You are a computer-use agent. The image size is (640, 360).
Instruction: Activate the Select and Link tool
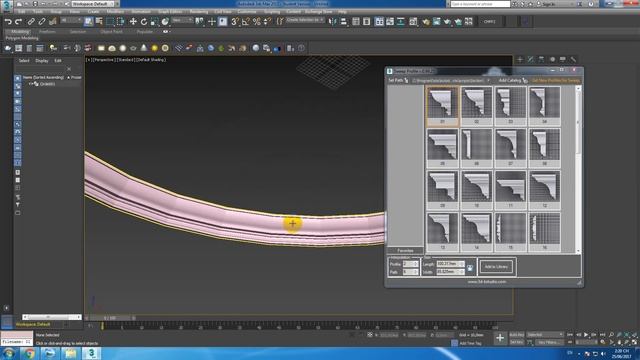pos(31,22)
